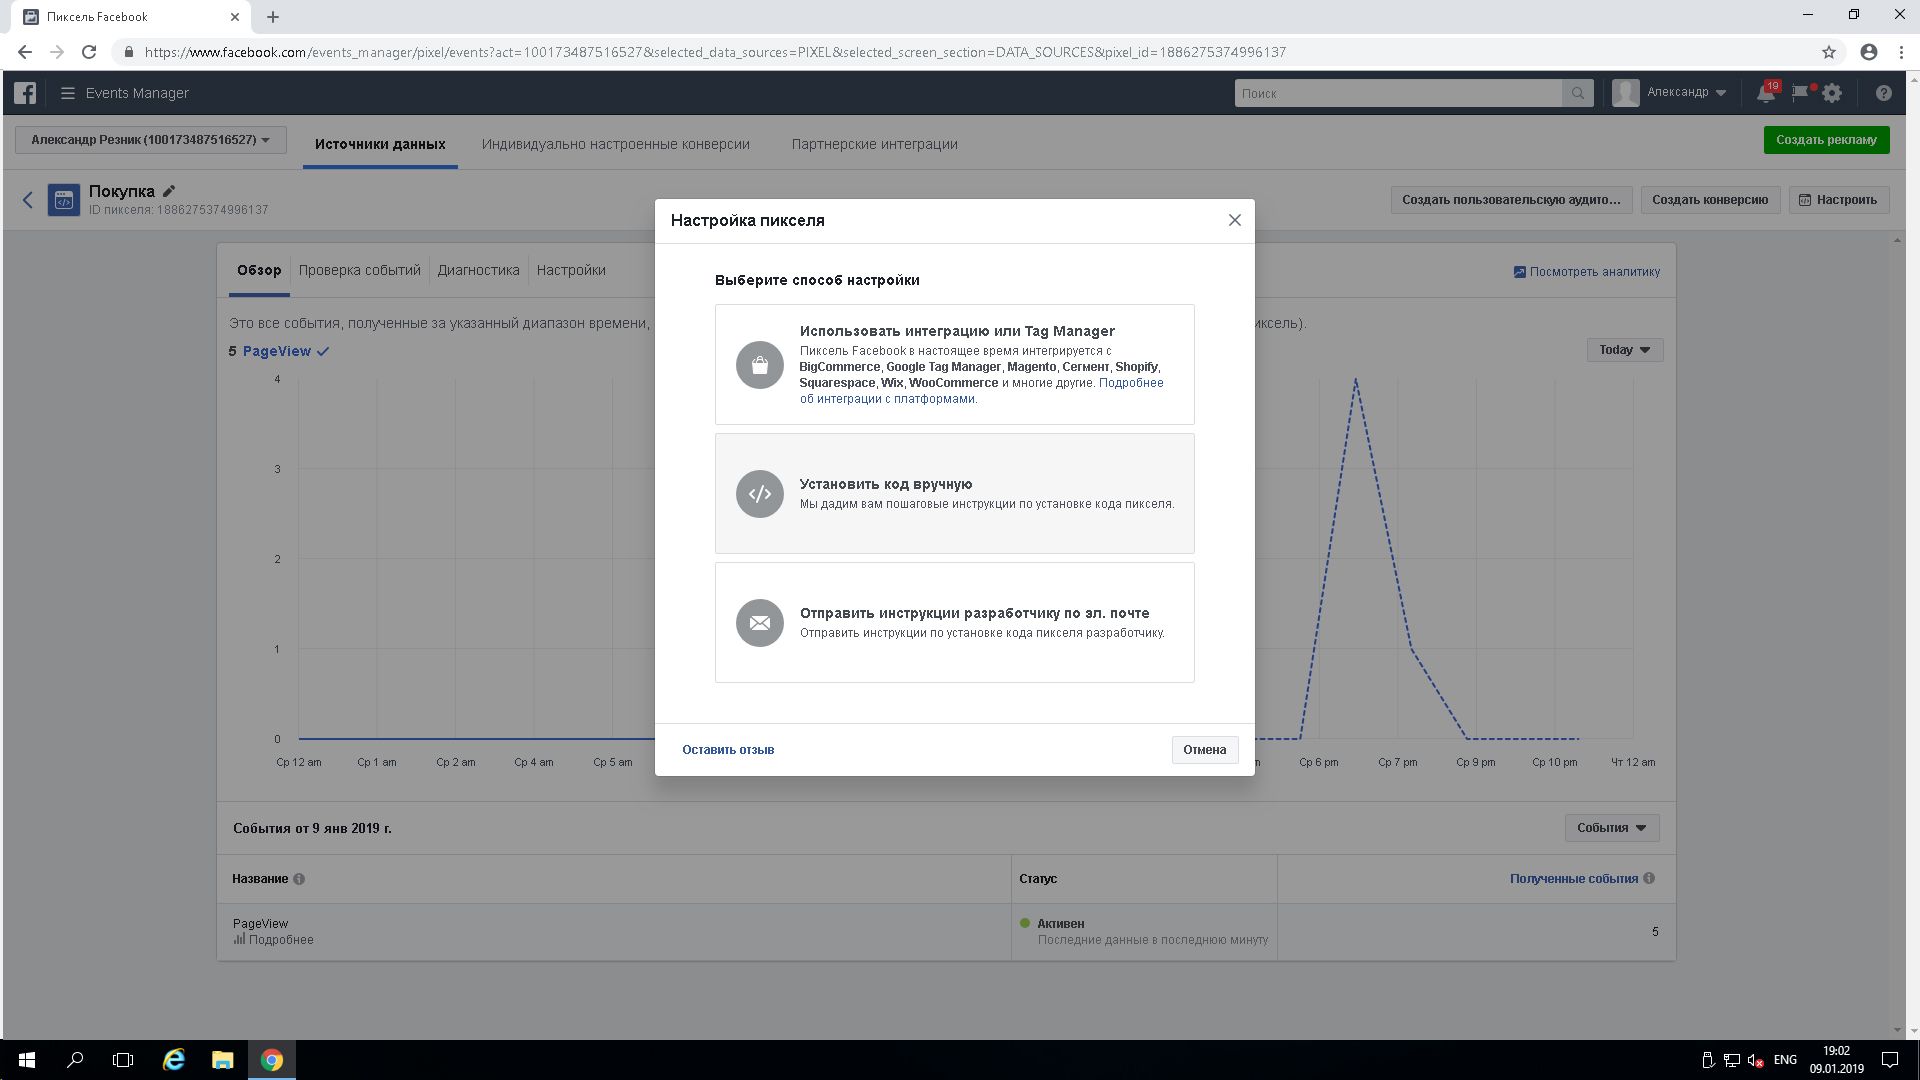The width and height of the screenshot is (1920, 1080).
Task: Click the Отмена button
Action: pos(1205,750)
